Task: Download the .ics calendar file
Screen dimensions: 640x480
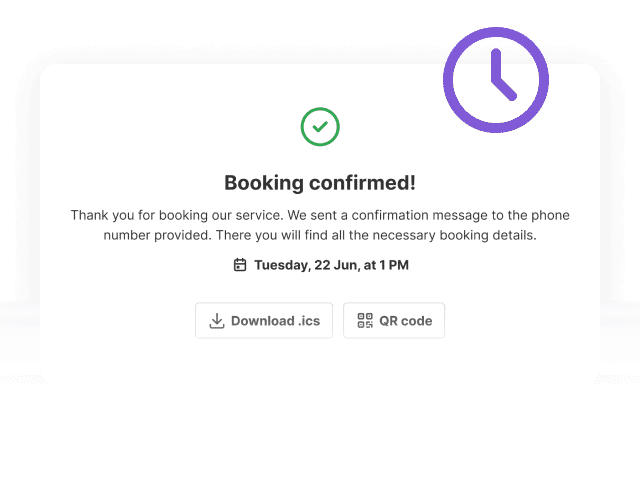Action: 264,320
